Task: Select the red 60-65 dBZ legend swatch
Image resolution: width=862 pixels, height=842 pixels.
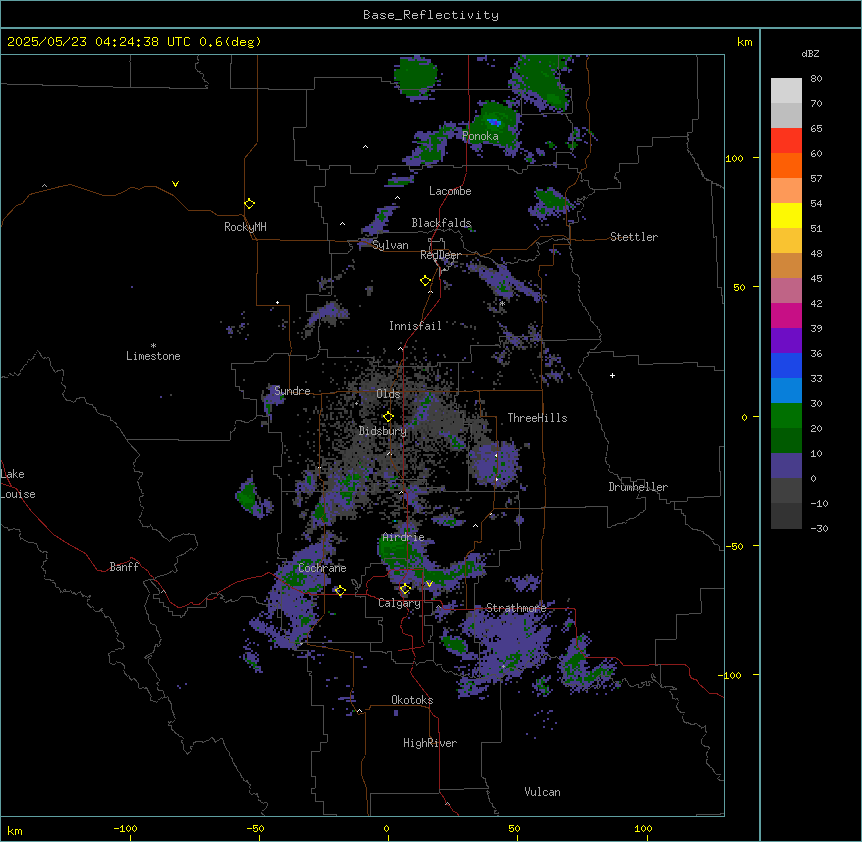Action: tap(786, 140)
